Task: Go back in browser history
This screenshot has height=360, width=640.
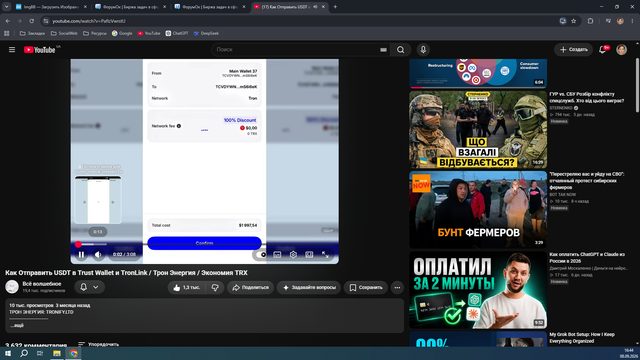Action: point(8,21)
